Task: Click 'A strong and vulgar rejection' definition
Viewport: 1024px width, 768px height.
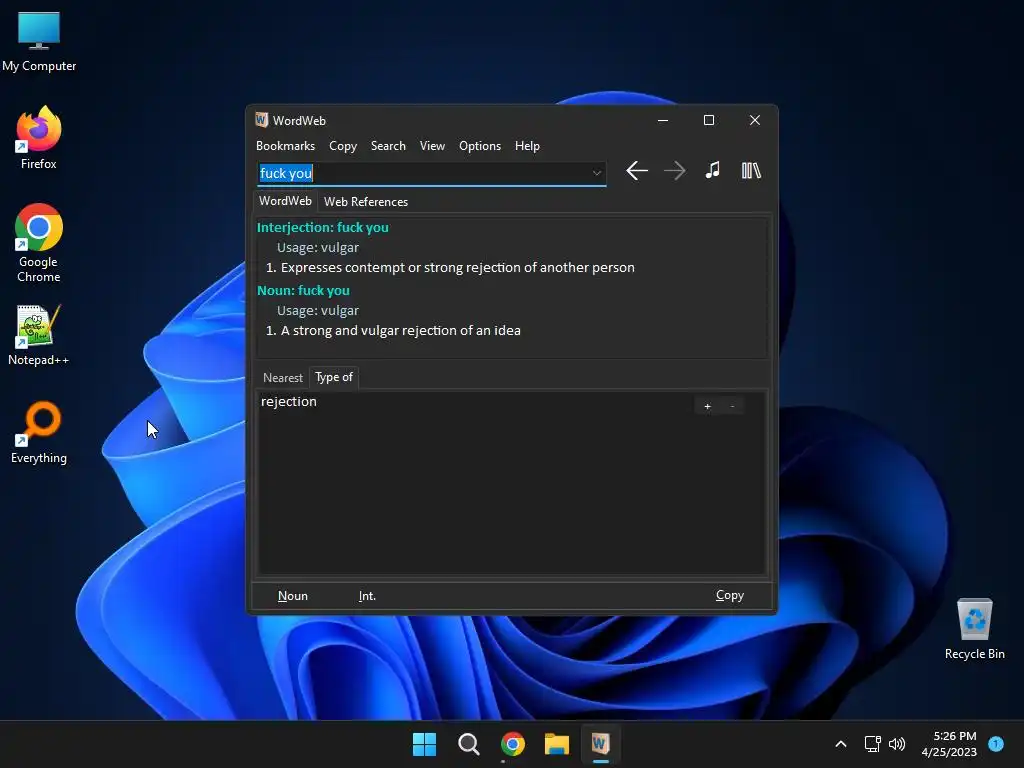Action: coord(400,330)
